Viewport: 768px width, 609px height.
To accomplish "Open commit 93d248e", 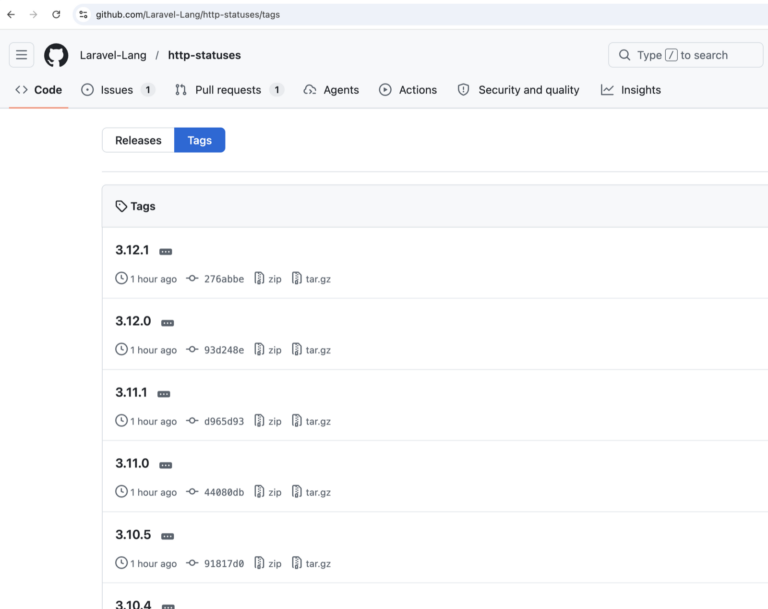I will (224, 350).
